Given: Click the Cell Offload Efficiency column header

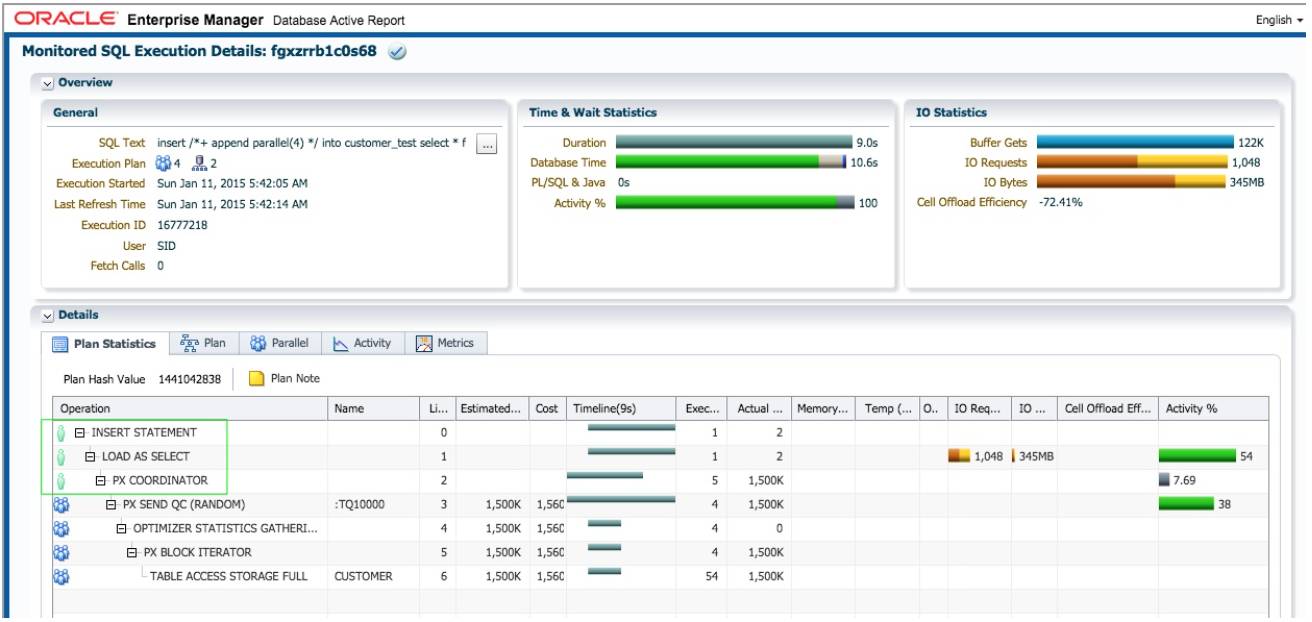Looking at the screenshot, I should 1107,409.
